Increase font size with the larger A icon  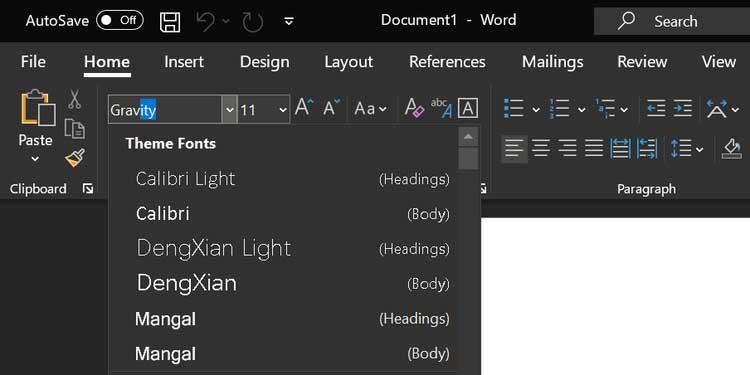(304, 108)
